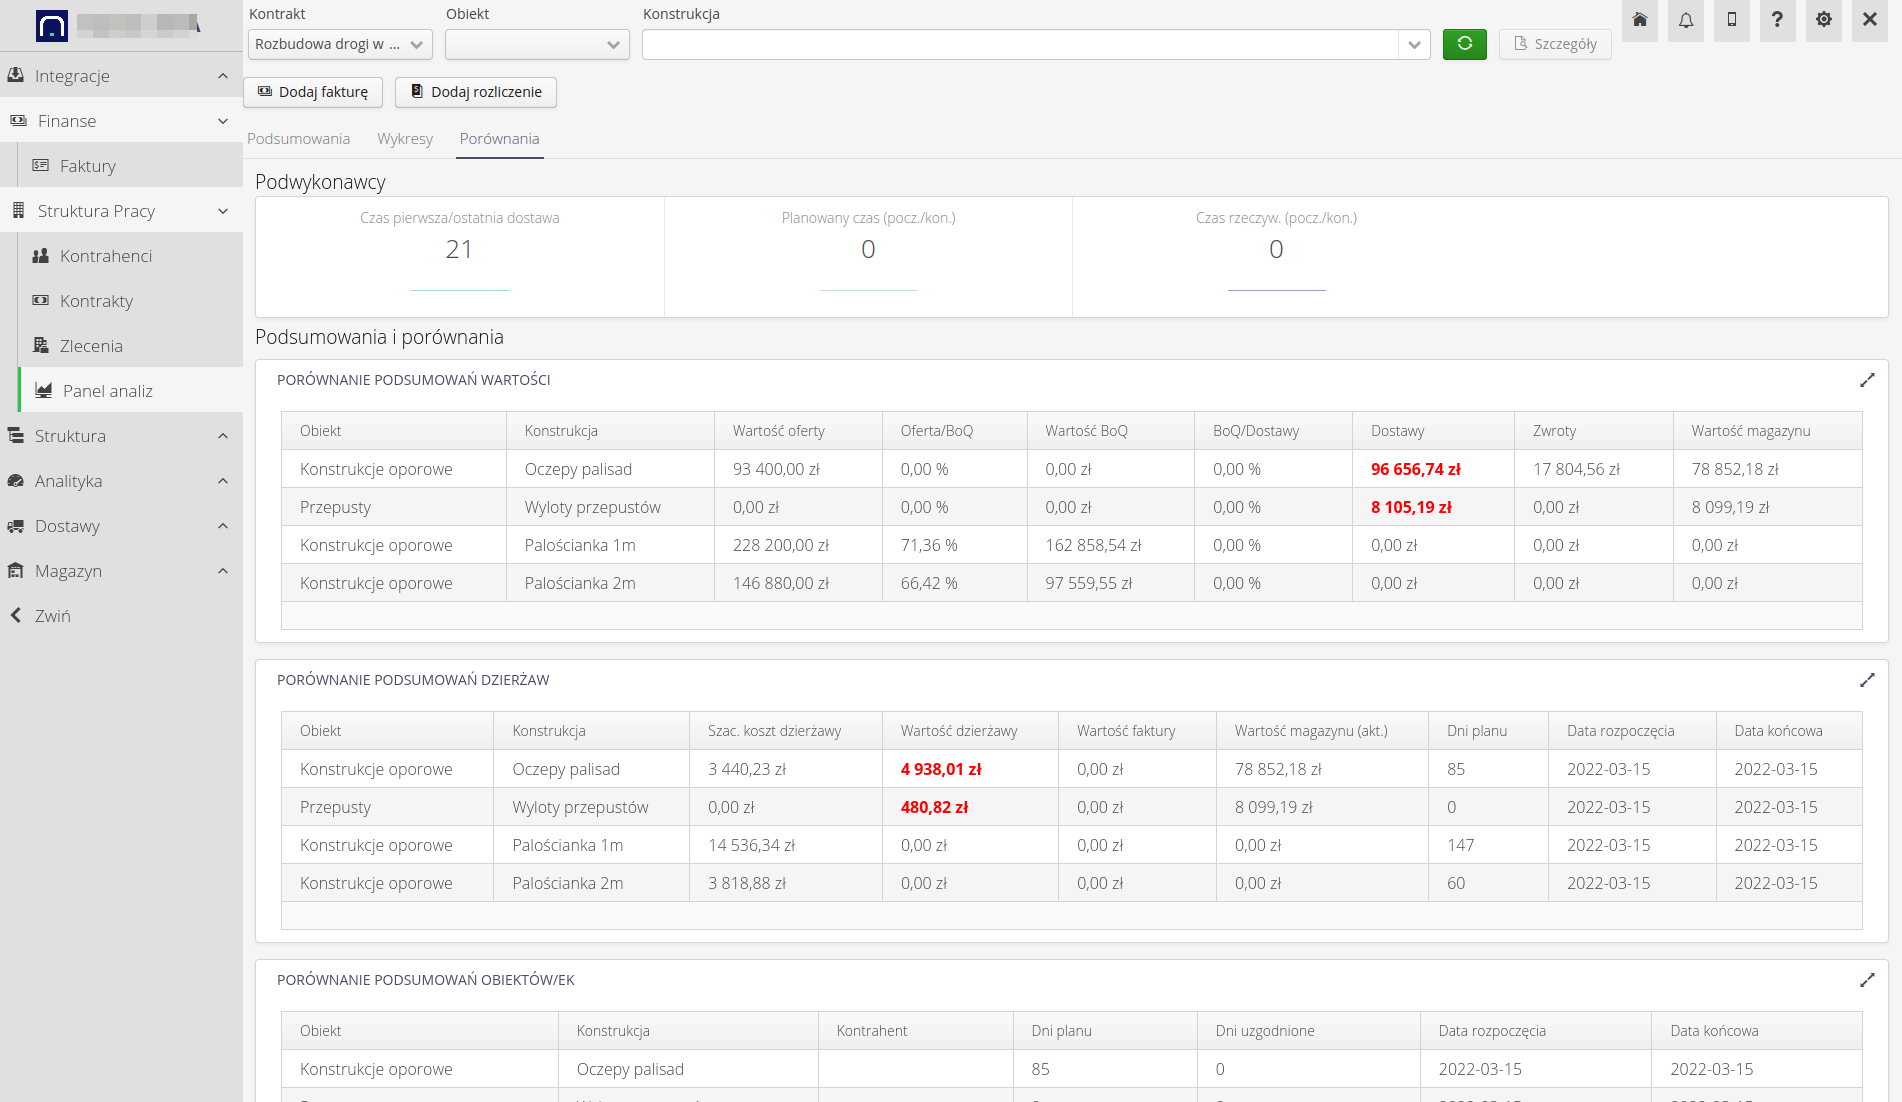Image resolution: width=1902 pixels, height=1102 pixels.
Task: Open the Kontrakt dropdown
Action: [340, 44]
